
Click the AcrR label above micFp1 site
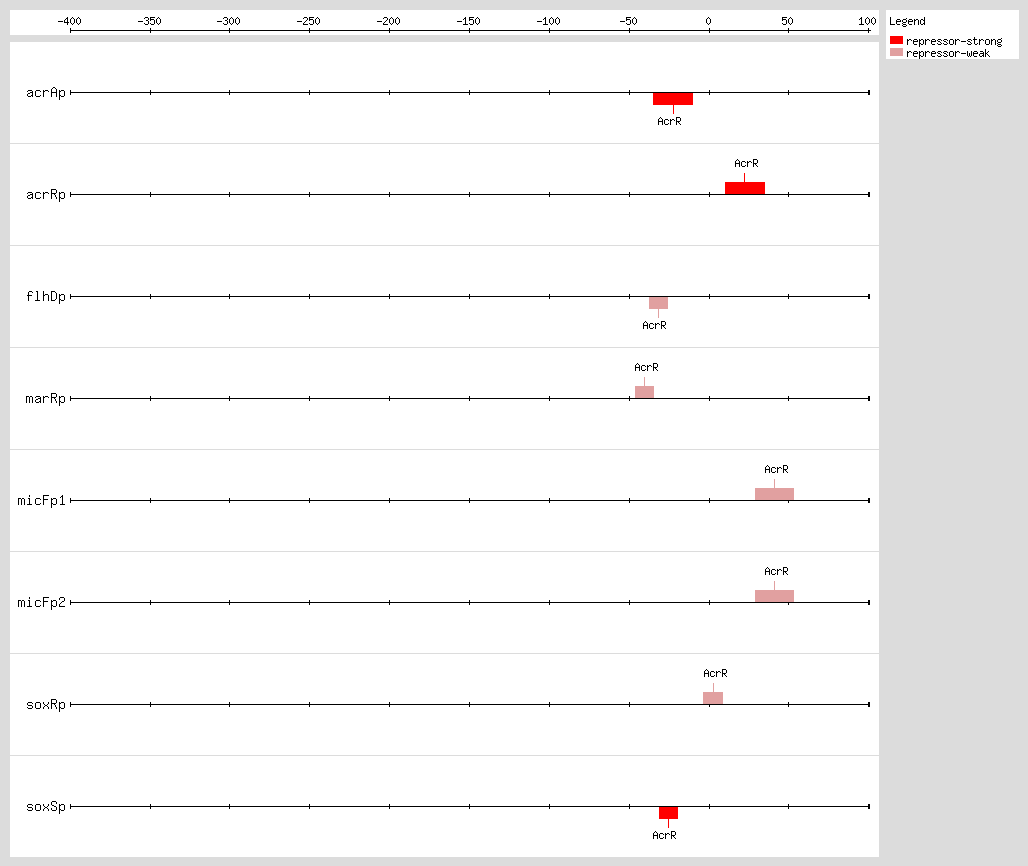point(776,469)
